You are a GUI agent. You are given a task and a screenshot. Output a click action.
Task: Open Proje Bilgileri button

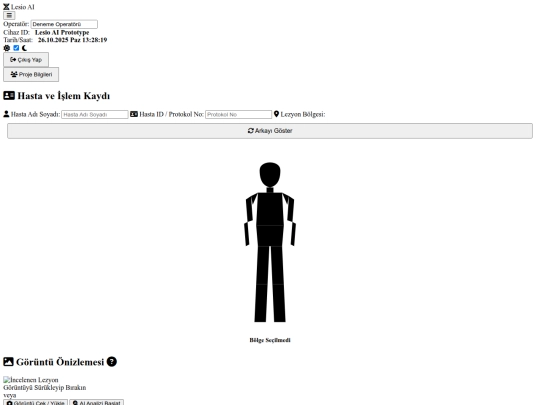[31, 74]
